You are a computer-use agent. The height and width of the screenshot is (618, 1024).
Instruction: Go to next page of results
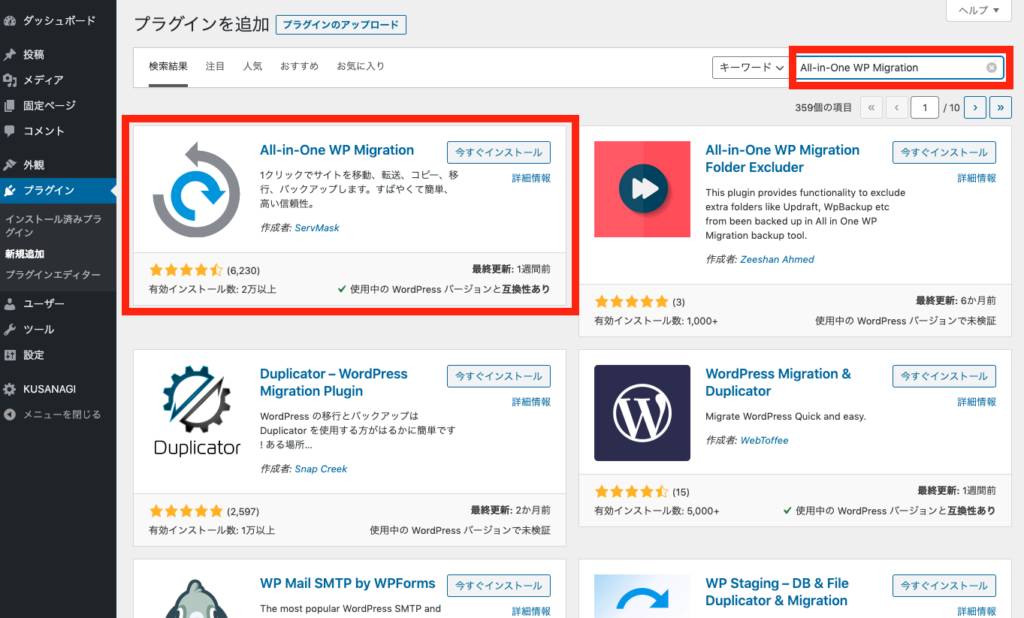975,108
